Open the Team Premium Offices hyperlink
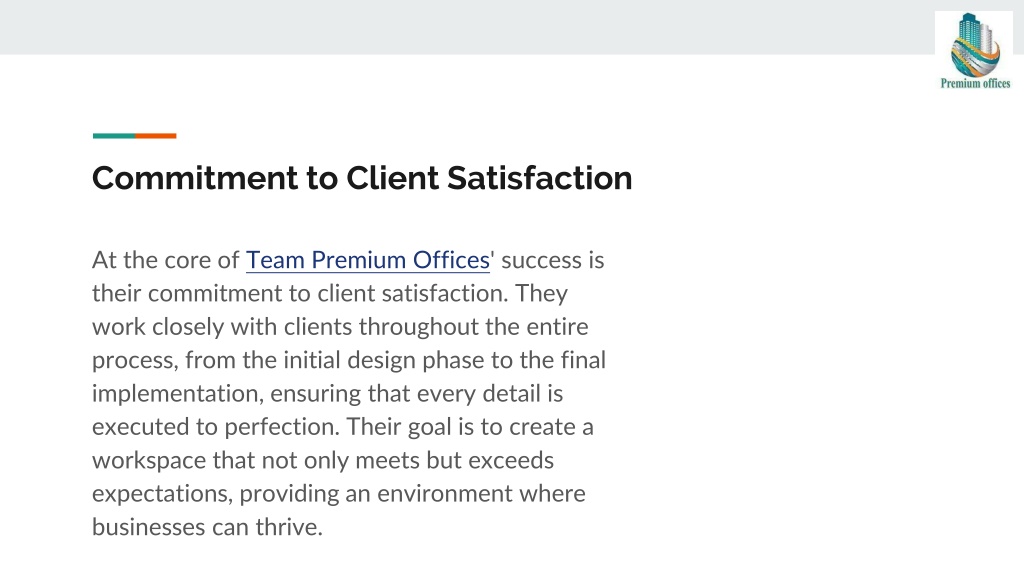This screenshot has height=576, width=1024. [368, 260]
